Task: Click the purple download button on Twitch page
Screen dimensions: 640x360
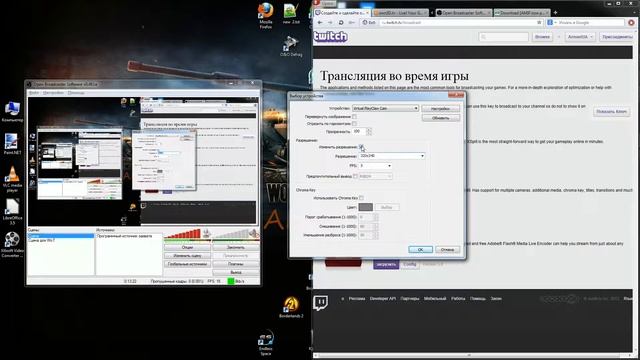Action: [x=386, y=264]
